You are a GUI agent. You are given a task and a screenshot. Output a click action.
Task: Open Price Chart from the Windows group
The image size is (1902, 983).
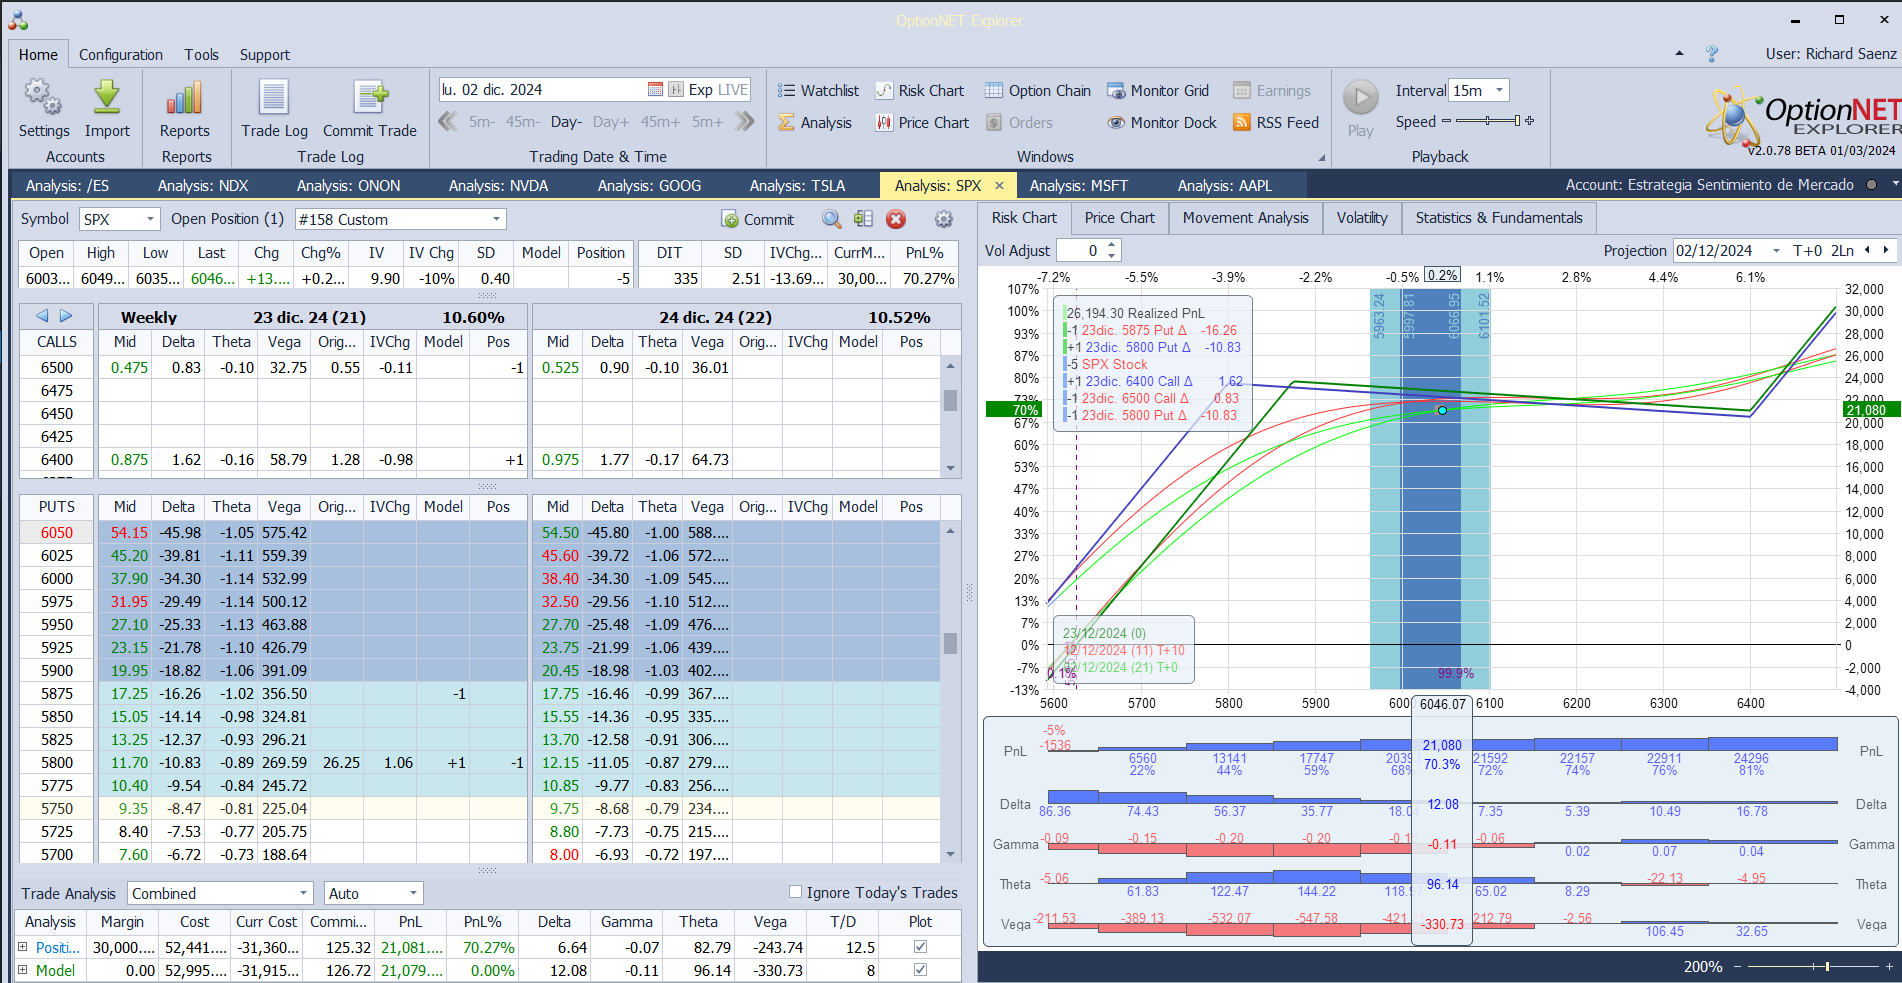[922, 123]
